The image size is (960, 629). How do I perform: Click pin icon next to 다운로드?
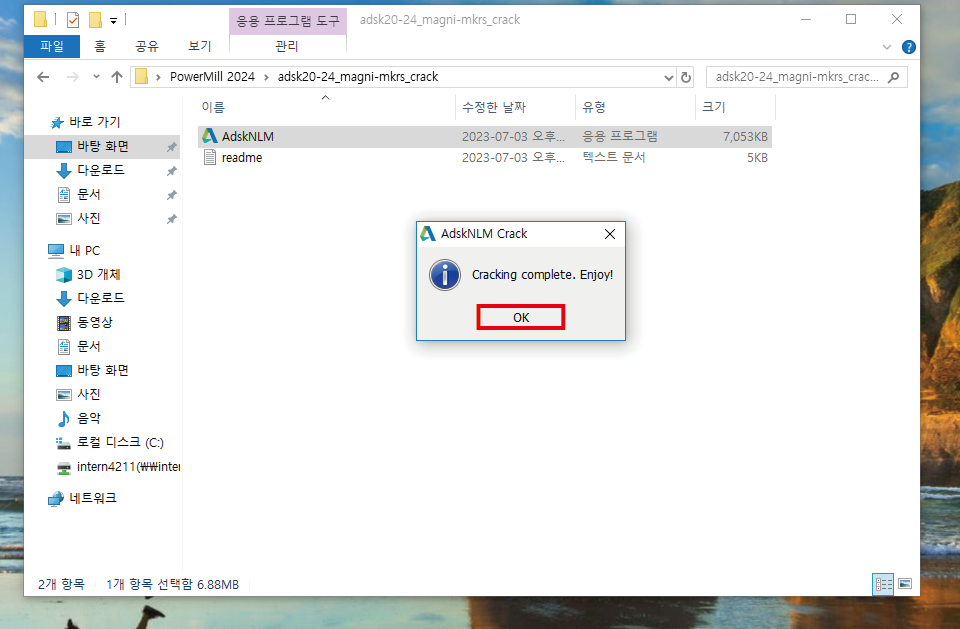click(x=171, y=171)
